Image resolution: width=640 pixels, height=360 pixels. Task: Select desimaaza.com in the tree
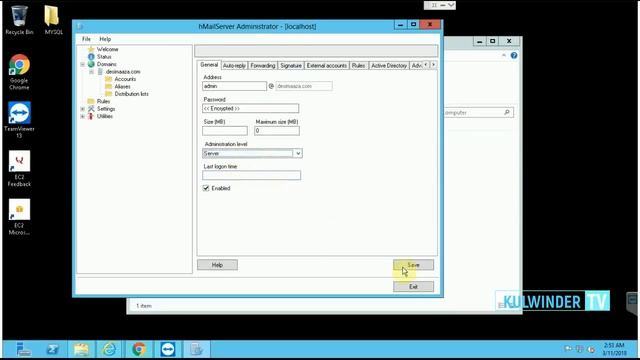click(123, 71)
